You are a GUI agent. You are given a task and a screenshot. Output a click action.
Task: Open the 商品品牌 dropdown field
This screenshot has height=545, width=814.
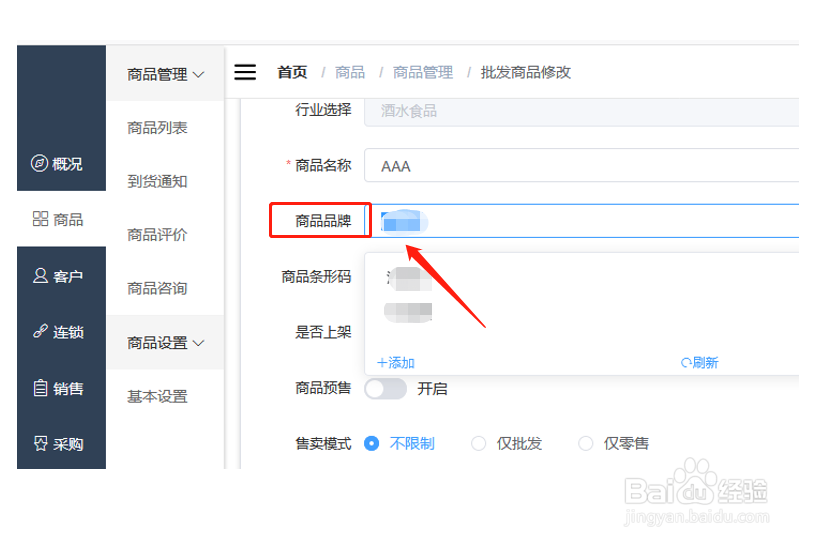tap(581, 221)
